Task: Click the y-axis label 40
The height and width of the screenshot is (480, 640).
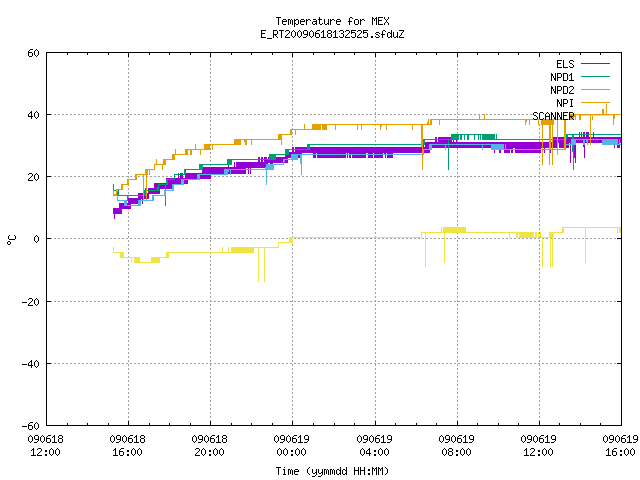Action: (x=33, y=115)
